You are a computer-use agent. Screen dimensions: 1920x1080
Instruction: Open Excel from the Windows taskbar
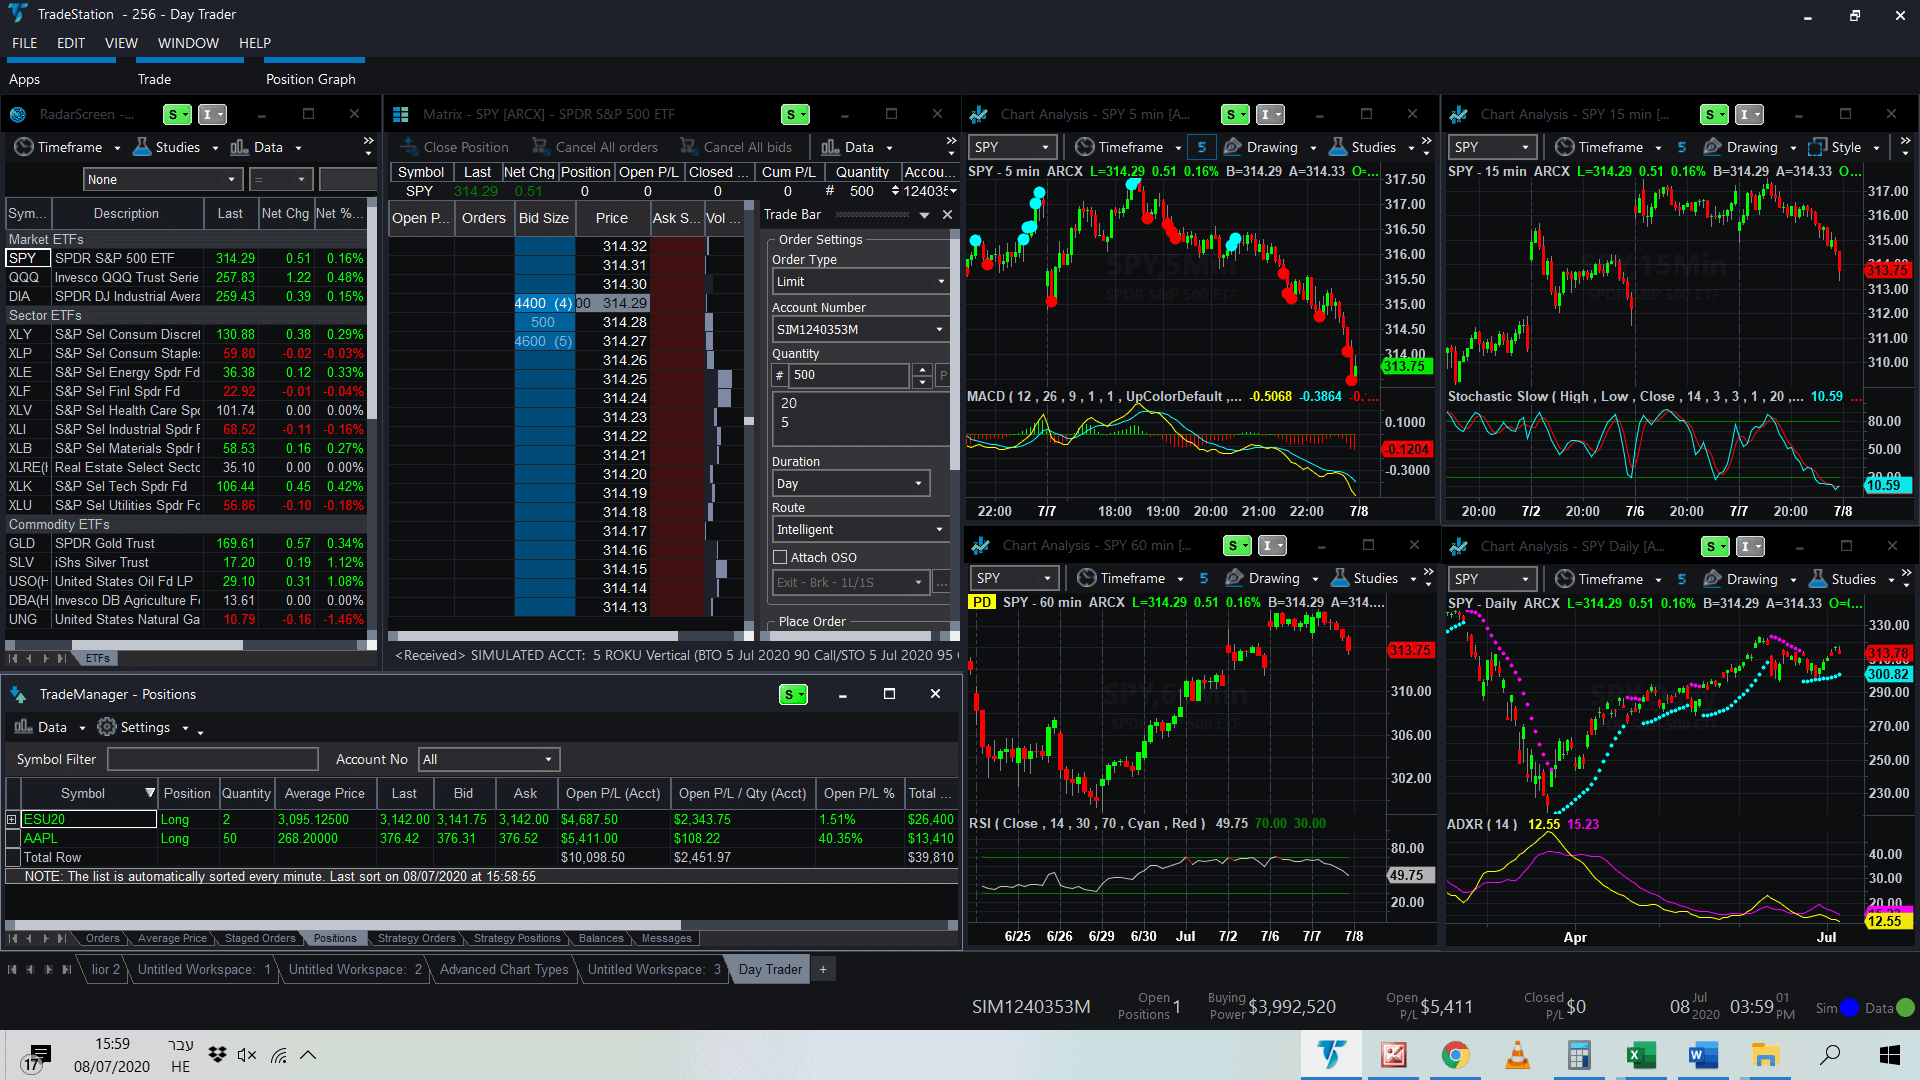point(1640,1055)
